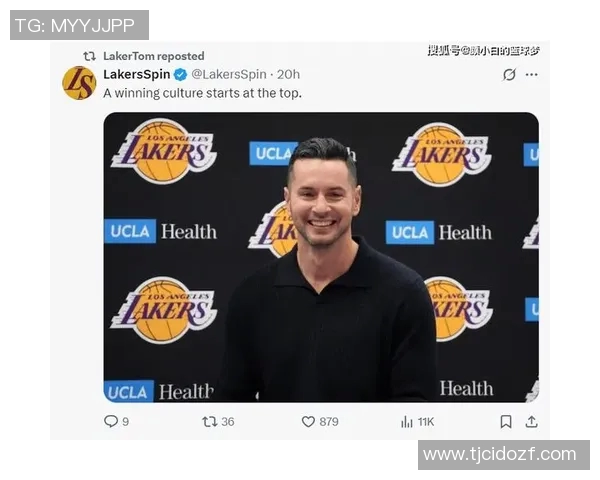Click the Grok circle-slash icon
The height and width of the screenshot is (480, 600).
[509, 74]
